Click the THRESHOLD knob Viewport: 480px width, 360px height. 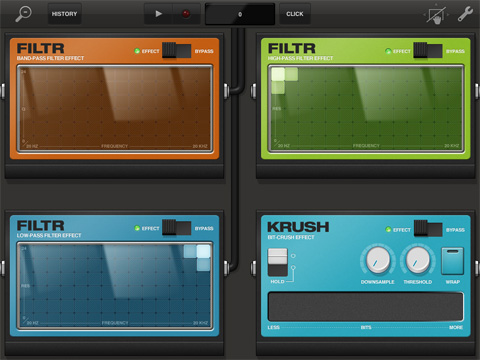(x=417, y=260)
